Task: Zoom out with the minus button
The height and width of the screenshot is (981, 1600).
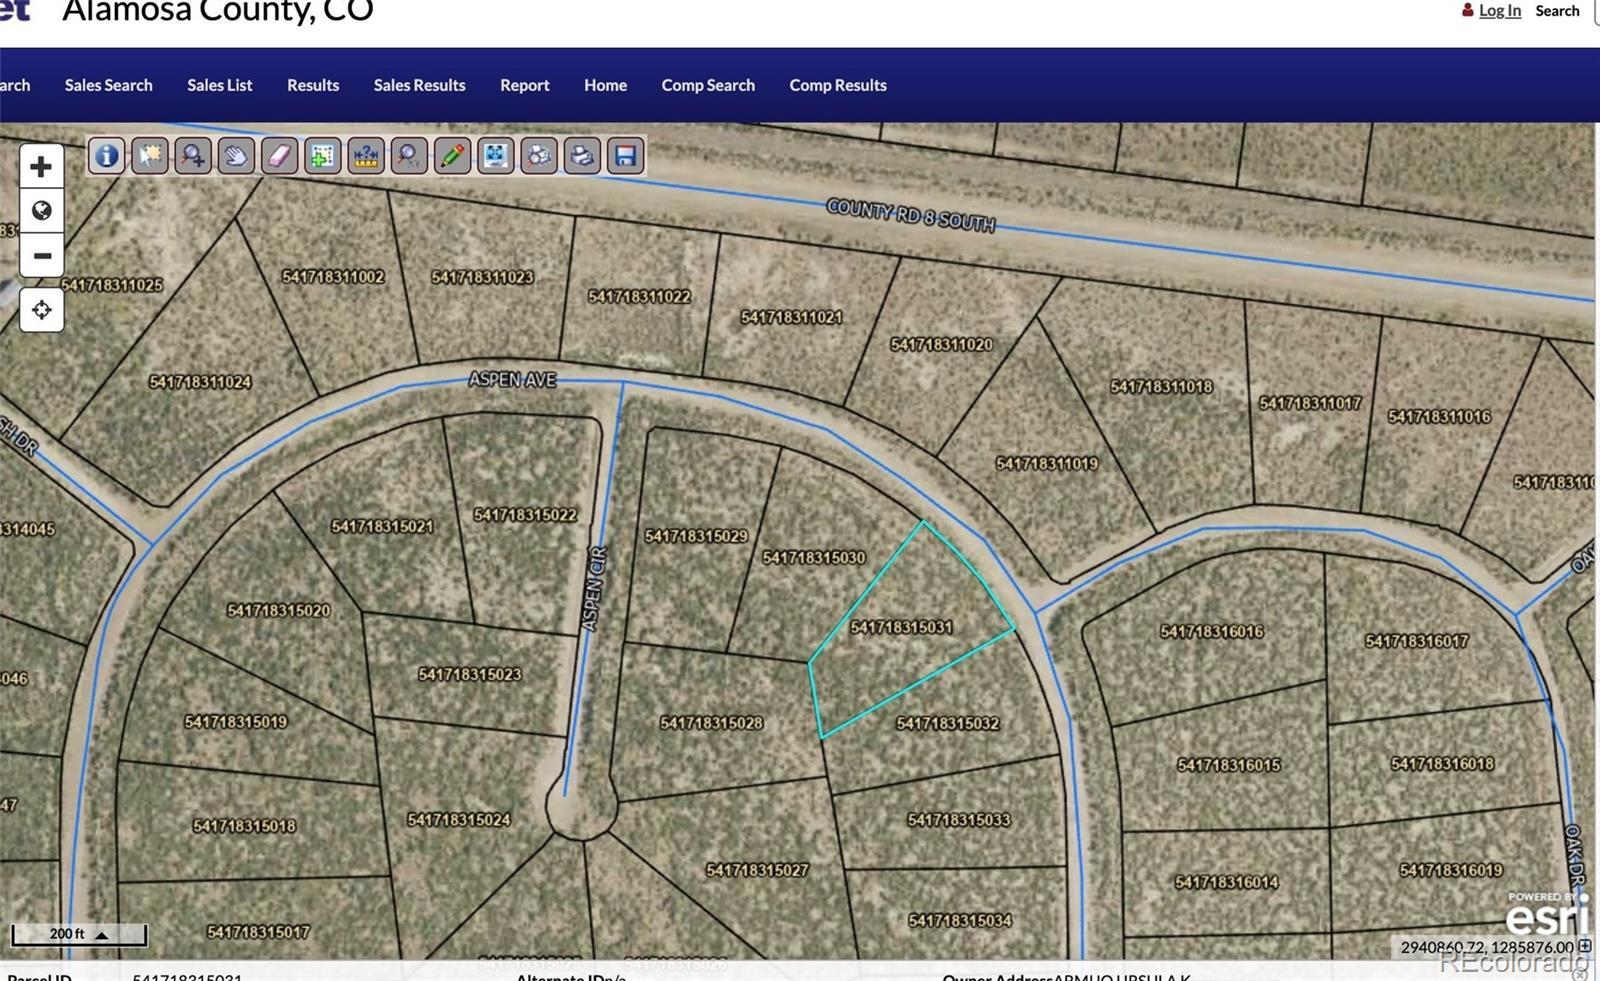Action: (41, 256)
